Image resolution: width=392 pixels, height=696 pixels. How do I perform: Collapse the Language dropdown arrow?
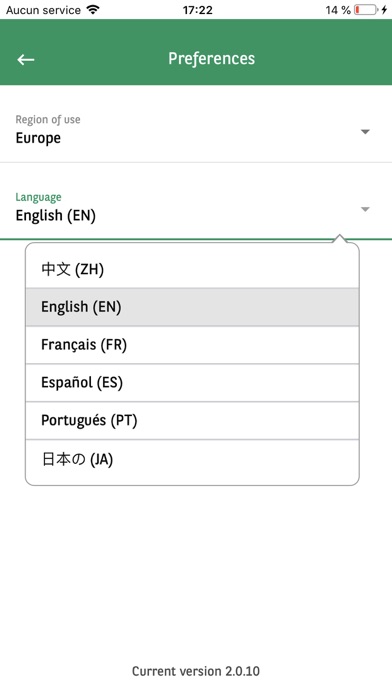tap(365, 209)
